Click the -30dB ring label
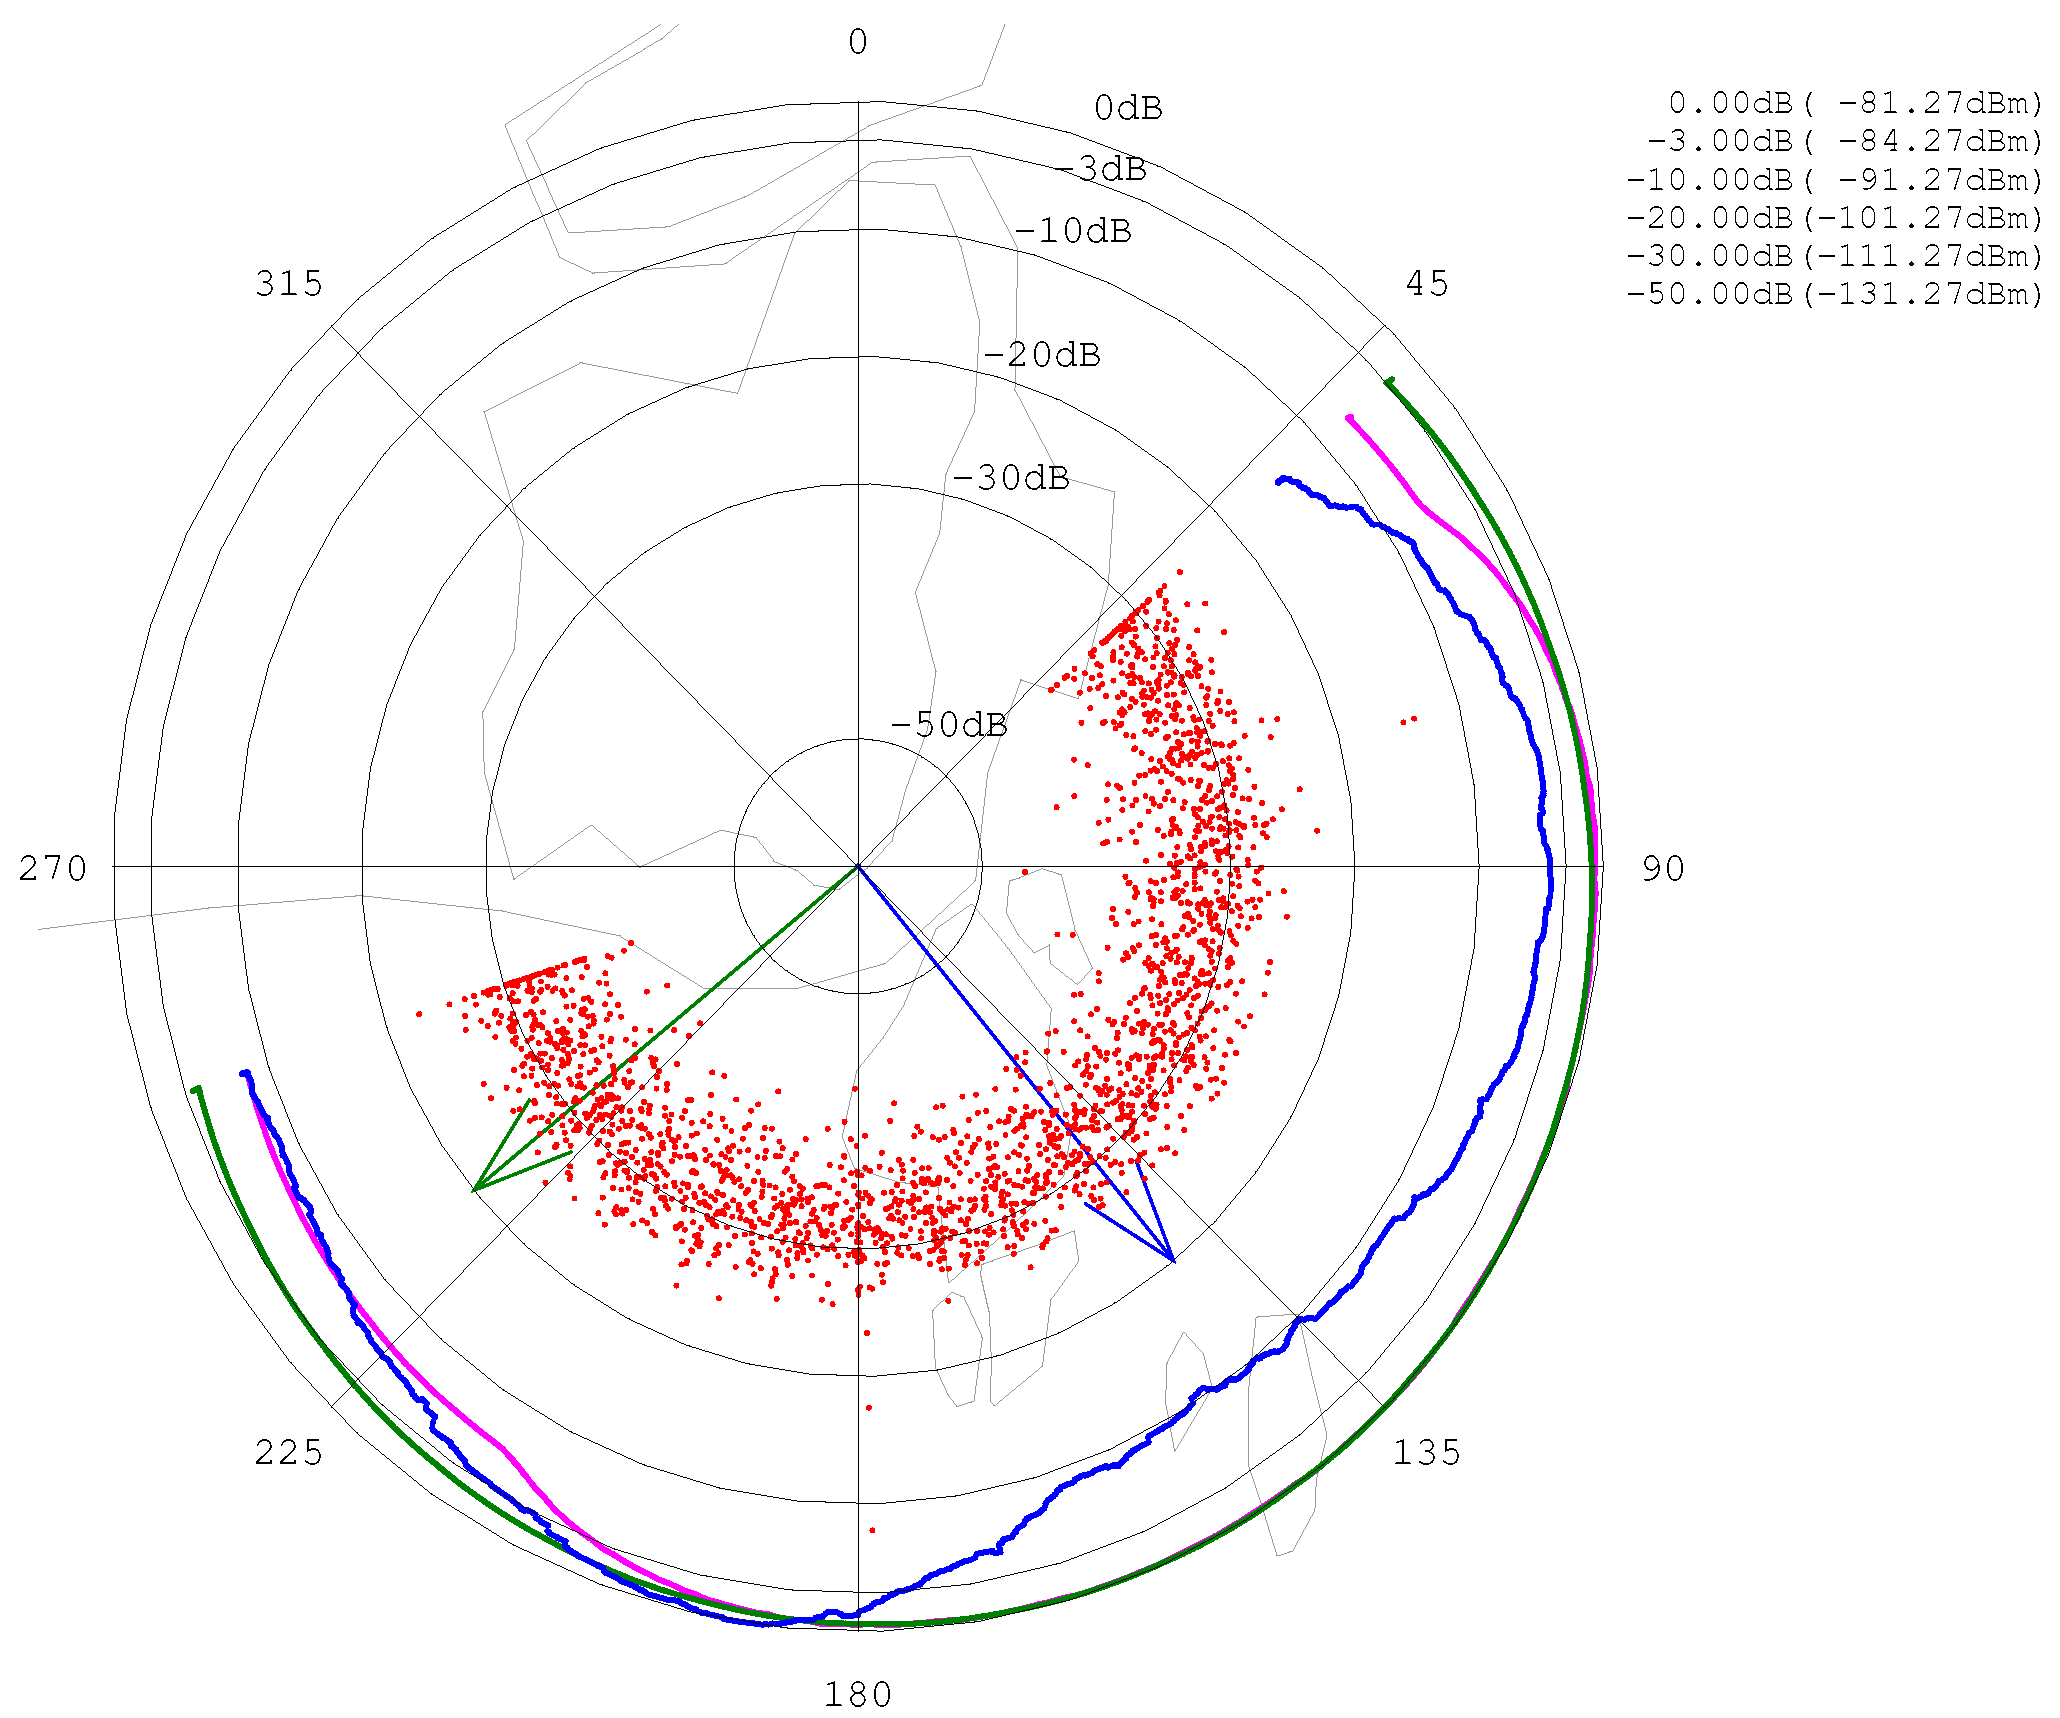 pos(1011,478)
